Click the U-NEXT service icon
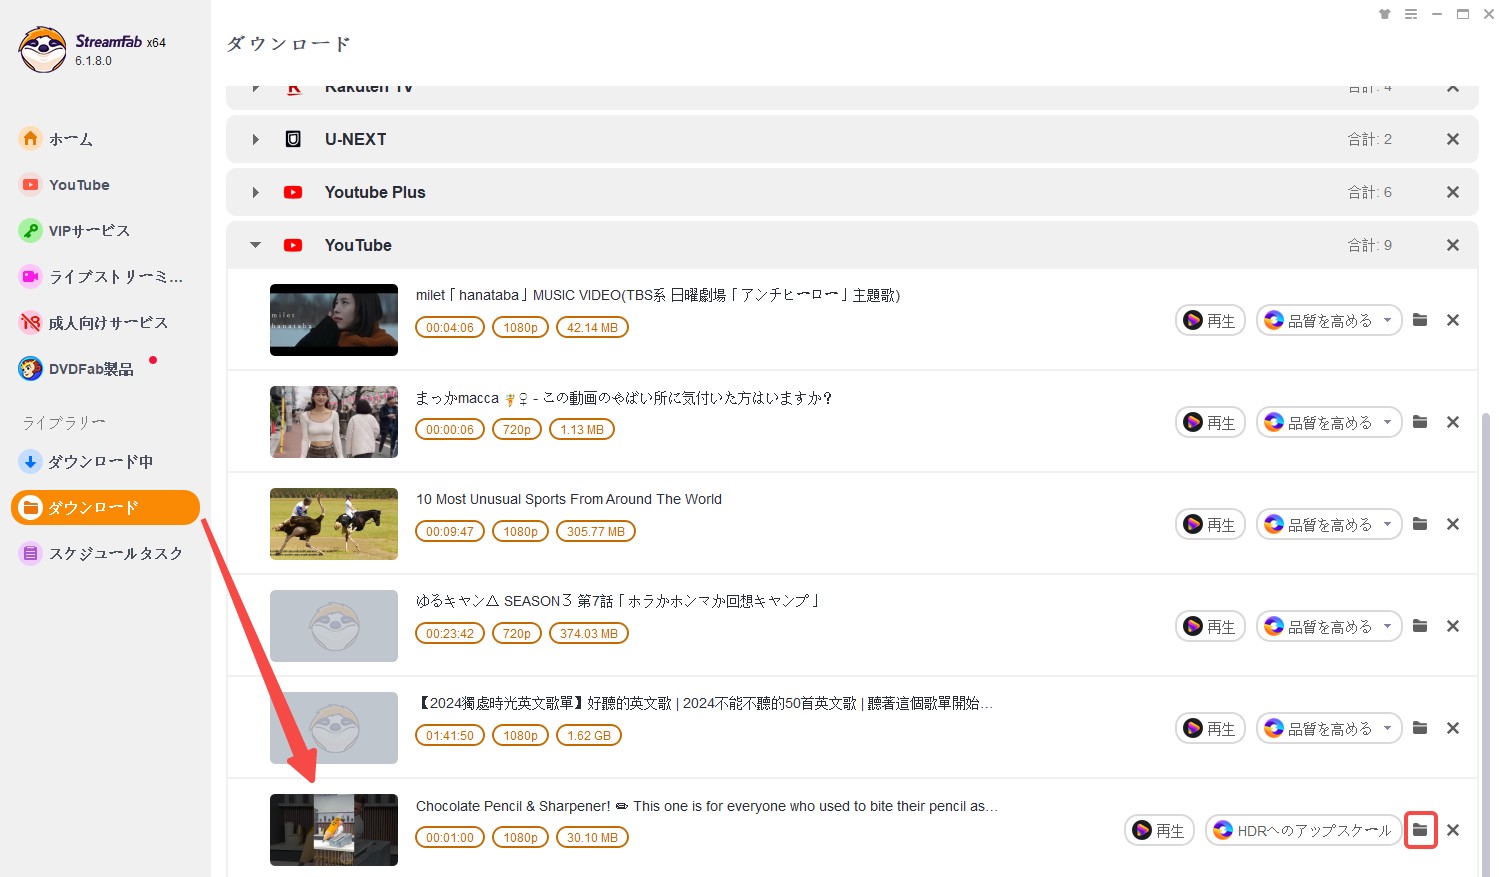 coord(293,139)
